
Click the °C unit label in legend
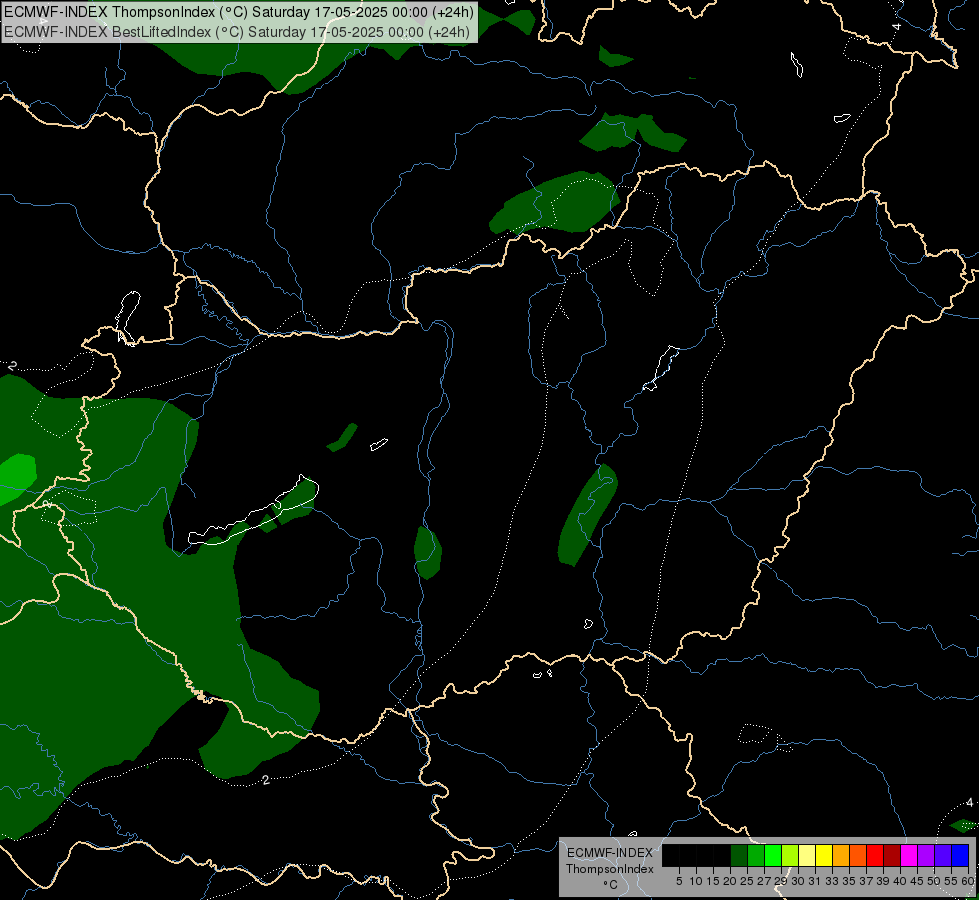click(x=611, y=885)
